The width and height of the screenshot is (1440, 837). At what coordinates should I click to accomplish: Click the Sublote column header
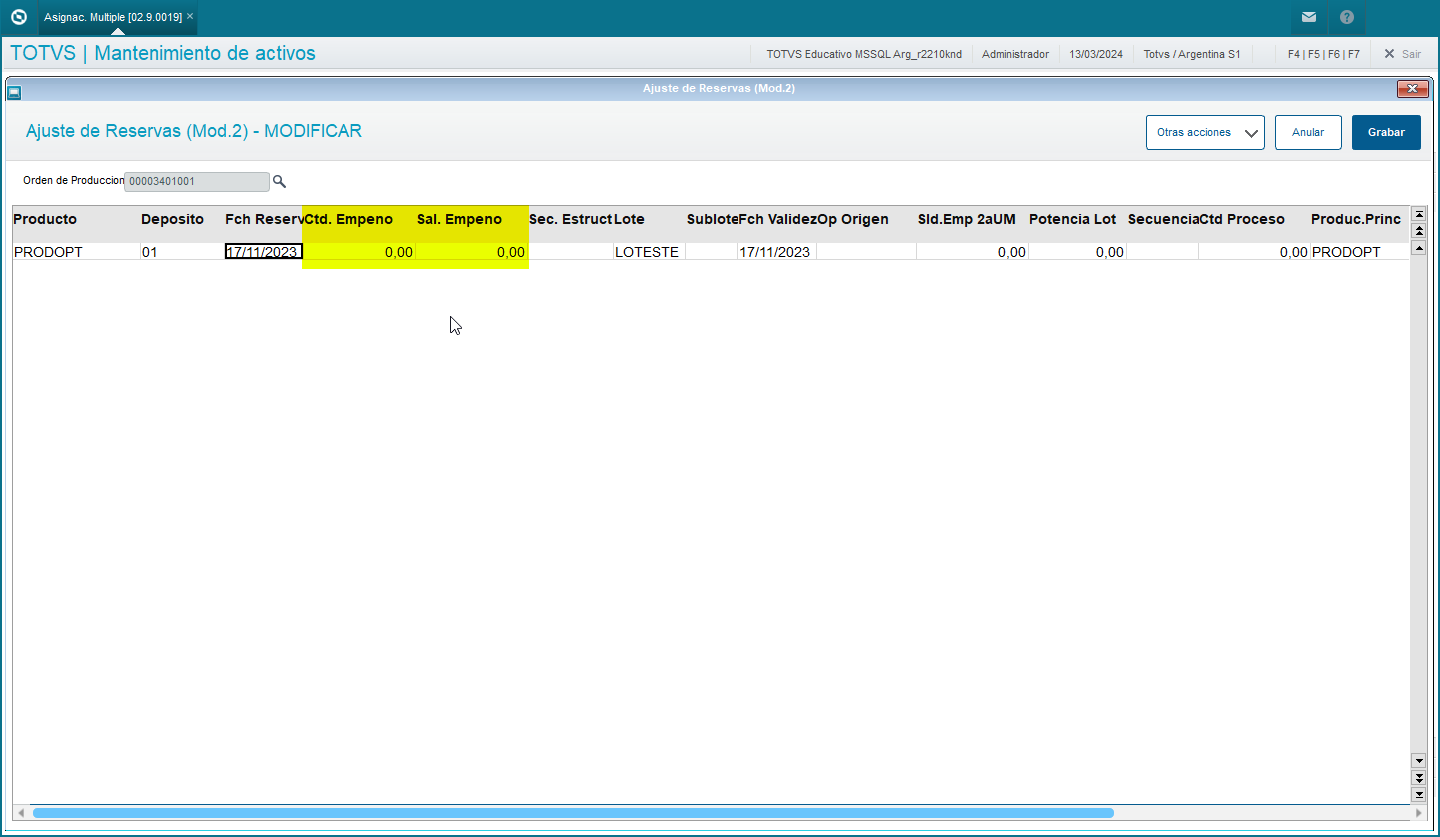pos(712,219)
